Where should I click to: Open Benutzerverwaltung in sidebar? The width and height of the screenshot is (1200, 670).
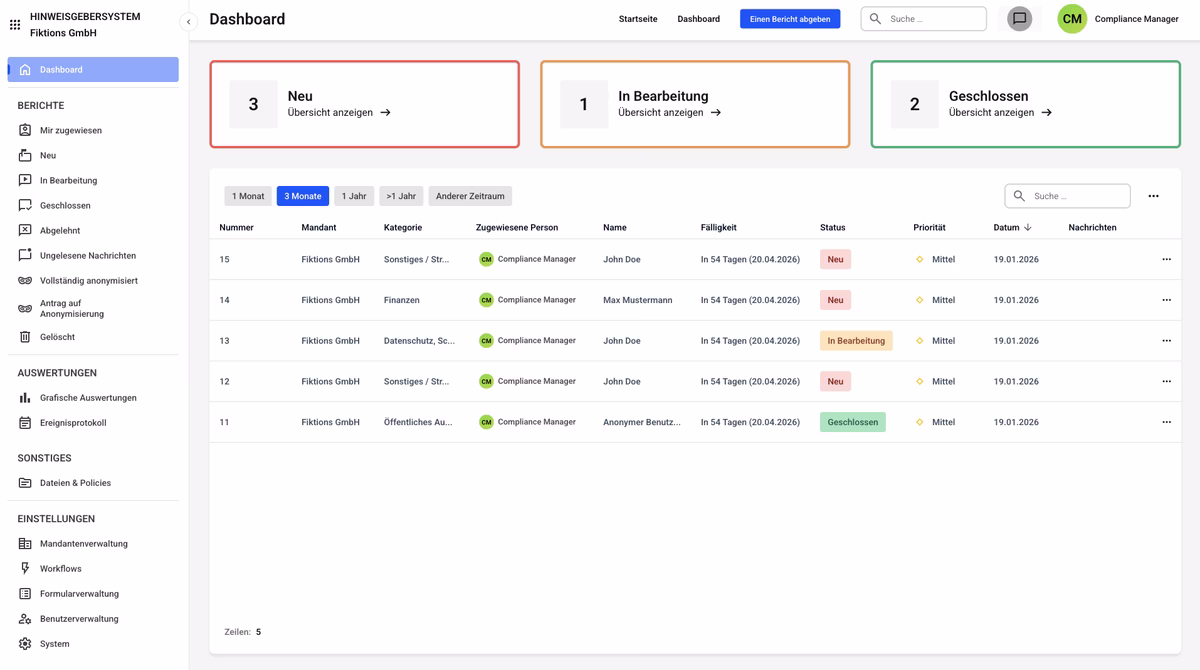[x=78, y=619]
